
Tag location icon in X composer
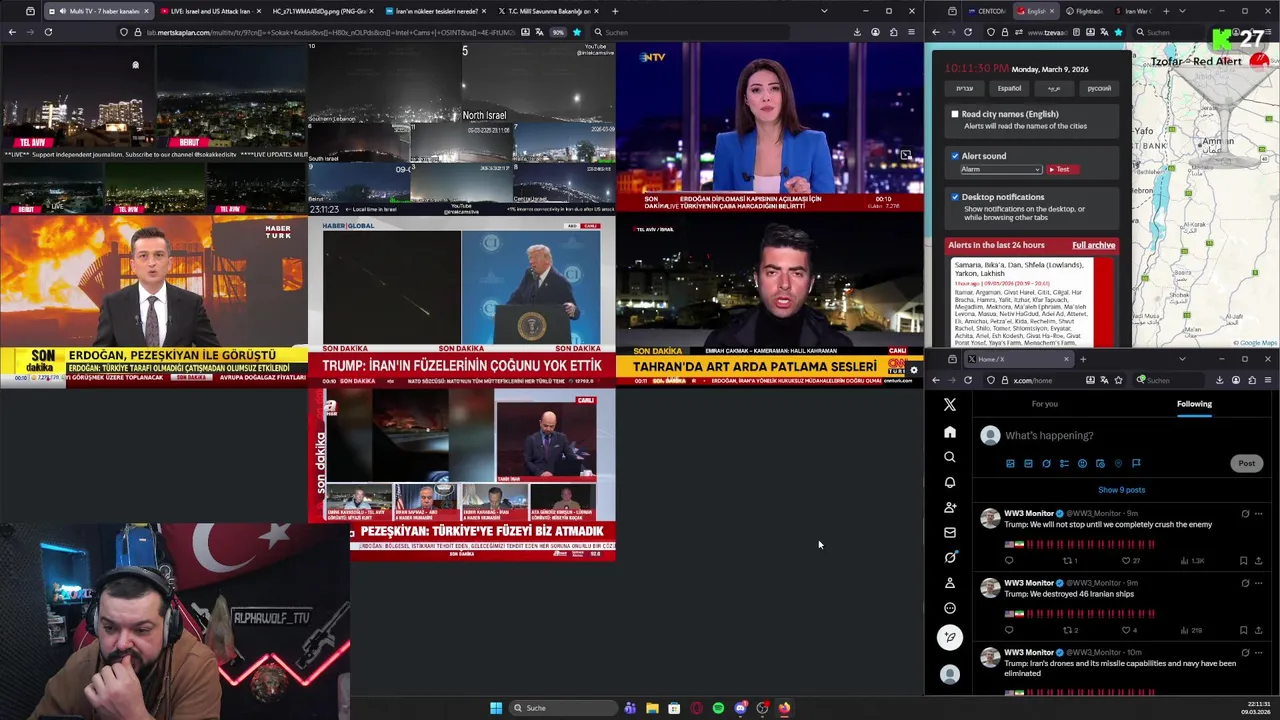click(x=1118, y=463)
